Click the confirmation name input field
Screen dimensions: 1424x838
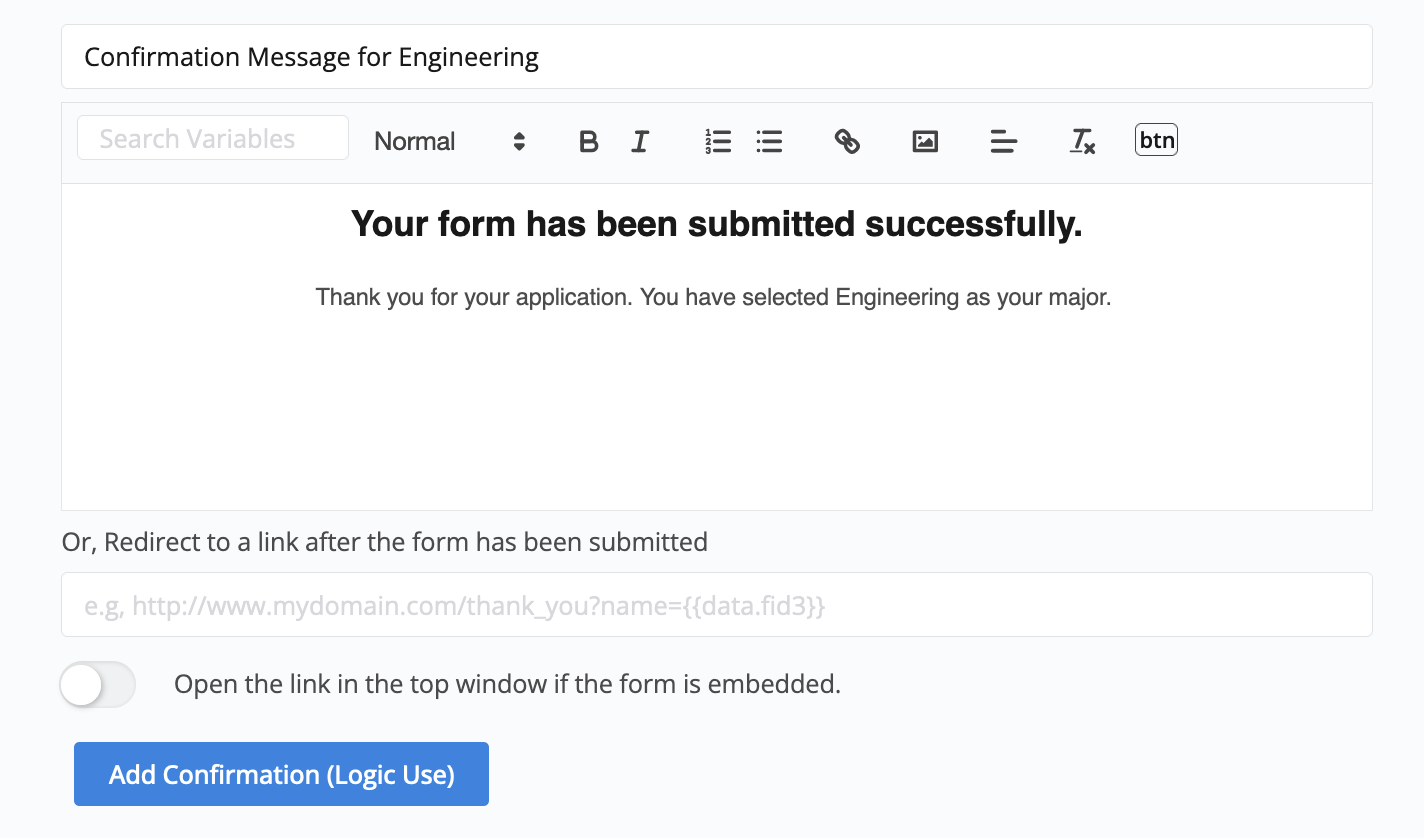pos(716,57)
